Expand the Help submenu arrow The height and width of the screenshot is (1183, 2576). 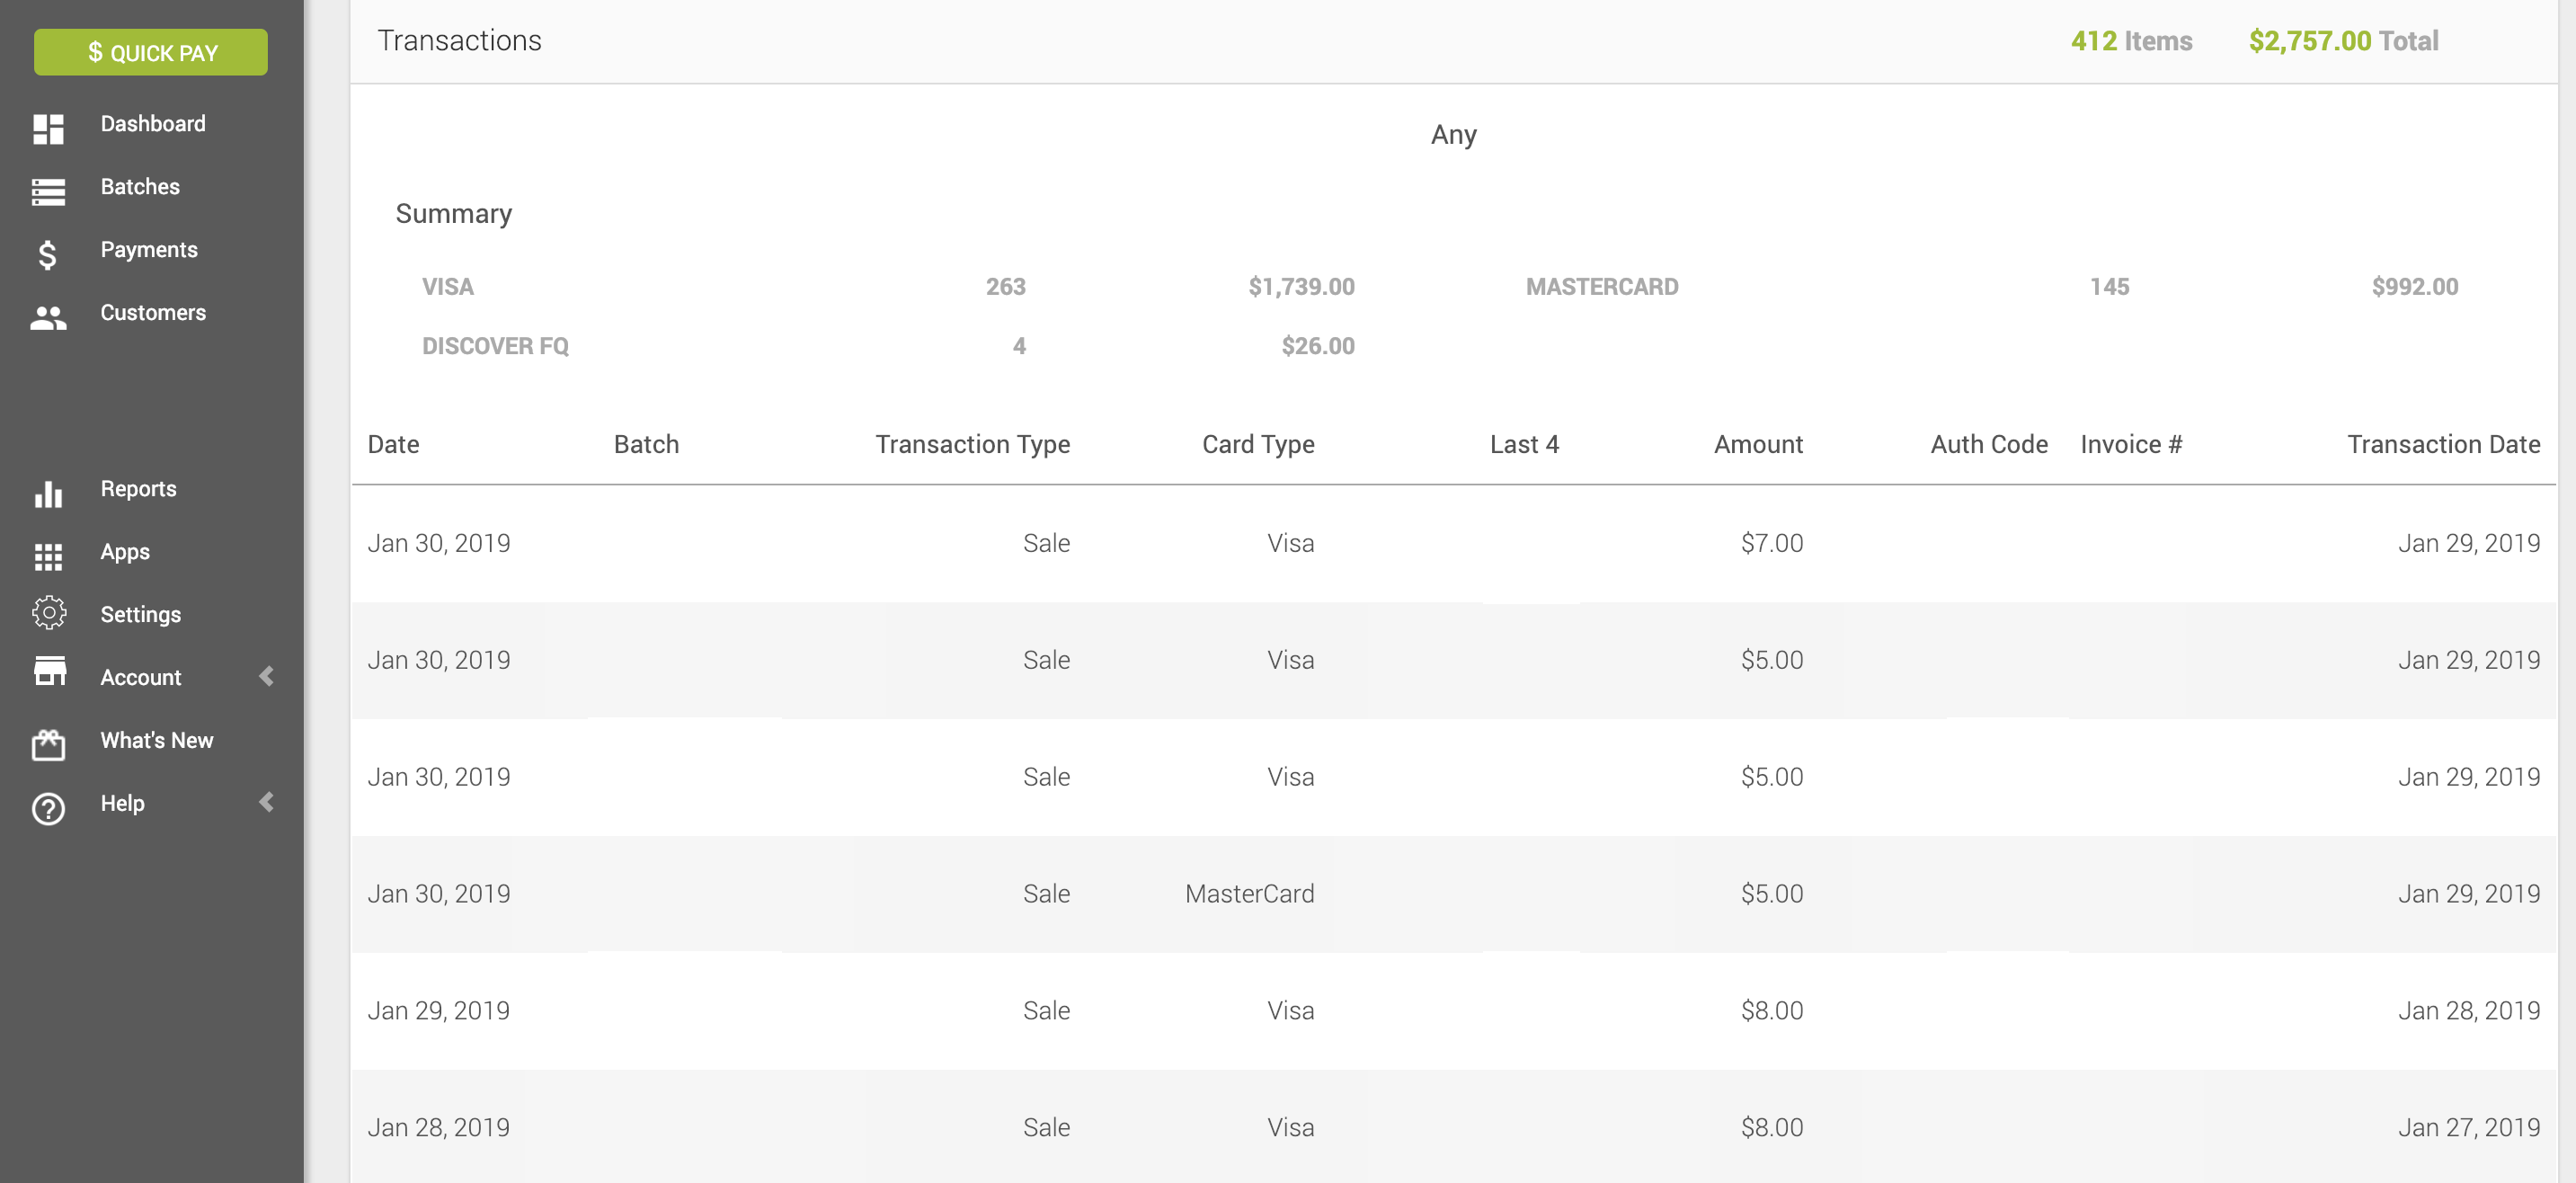pos(266,802)
